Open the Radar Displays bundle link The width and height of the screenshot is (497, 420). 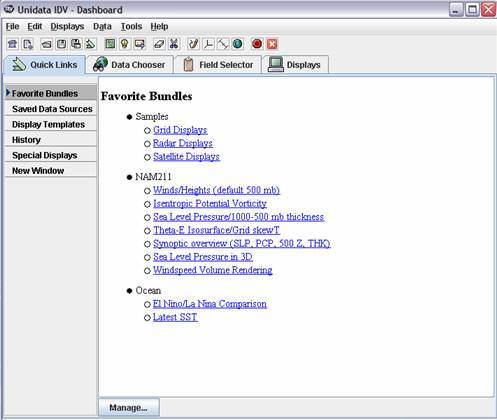pyautogui.click(x=183, y=143)
